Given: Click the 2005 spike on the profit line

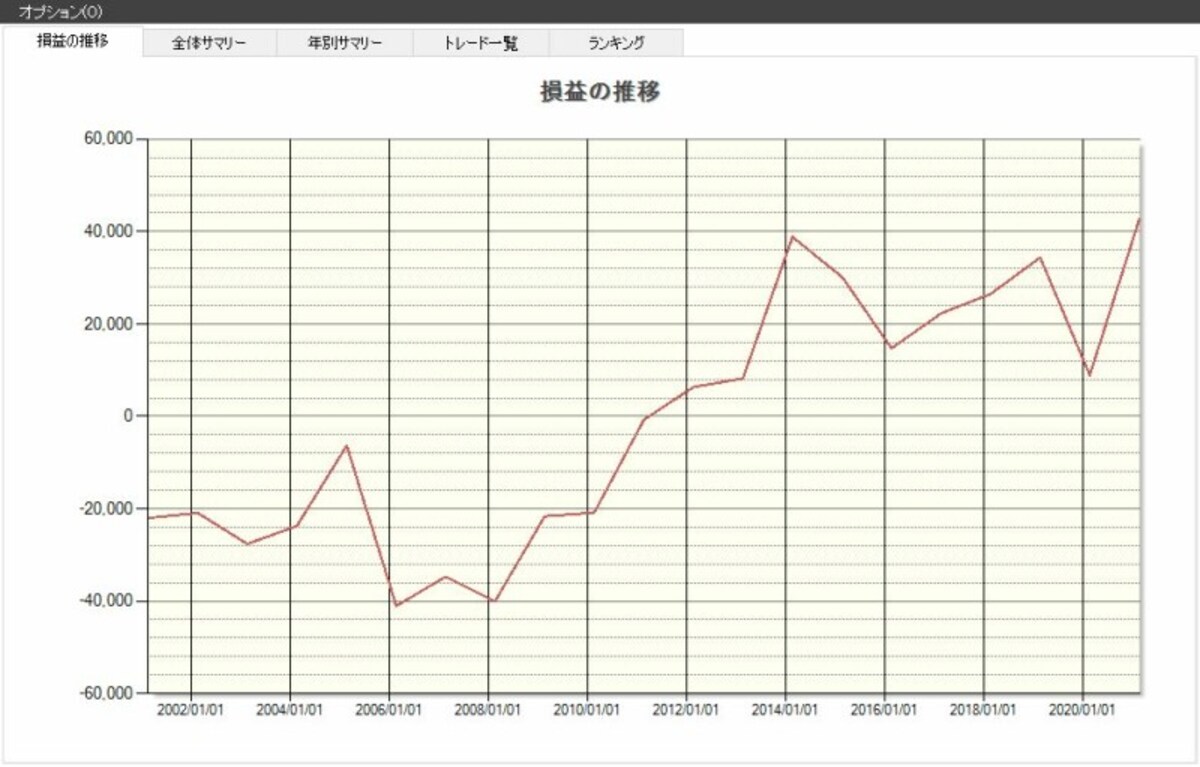Looking at the screenshot, I should (x=346, y=445).
